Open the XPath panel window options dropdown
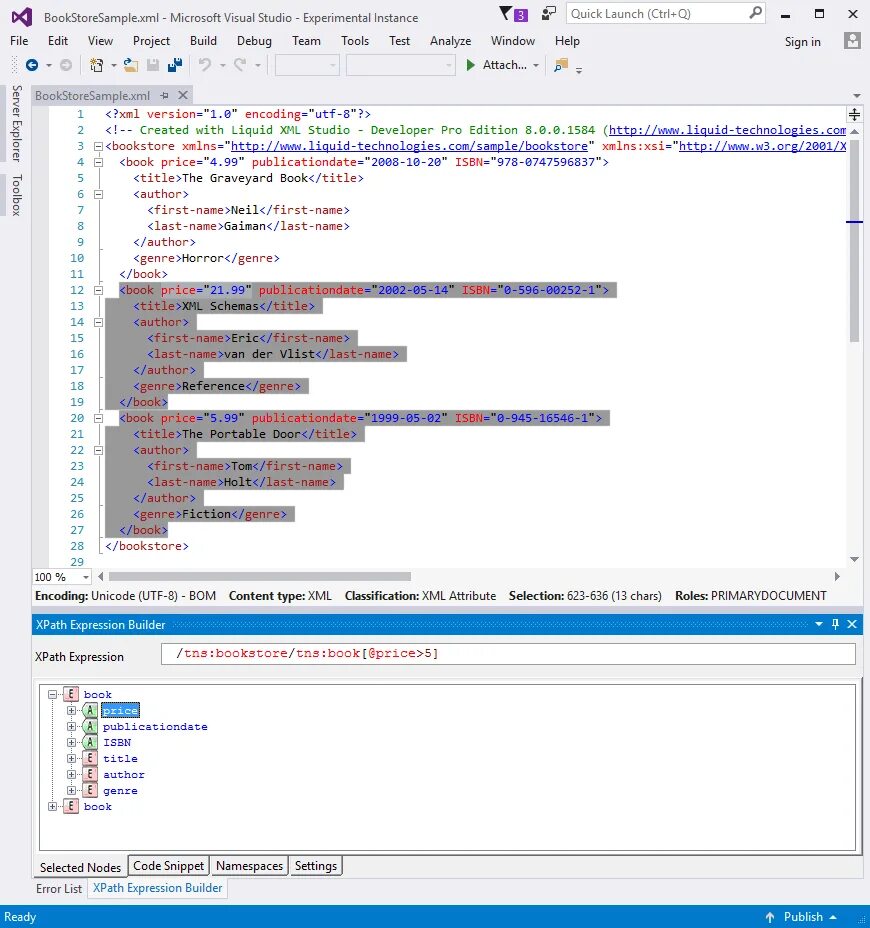870x928 pixels. point(819,624)
